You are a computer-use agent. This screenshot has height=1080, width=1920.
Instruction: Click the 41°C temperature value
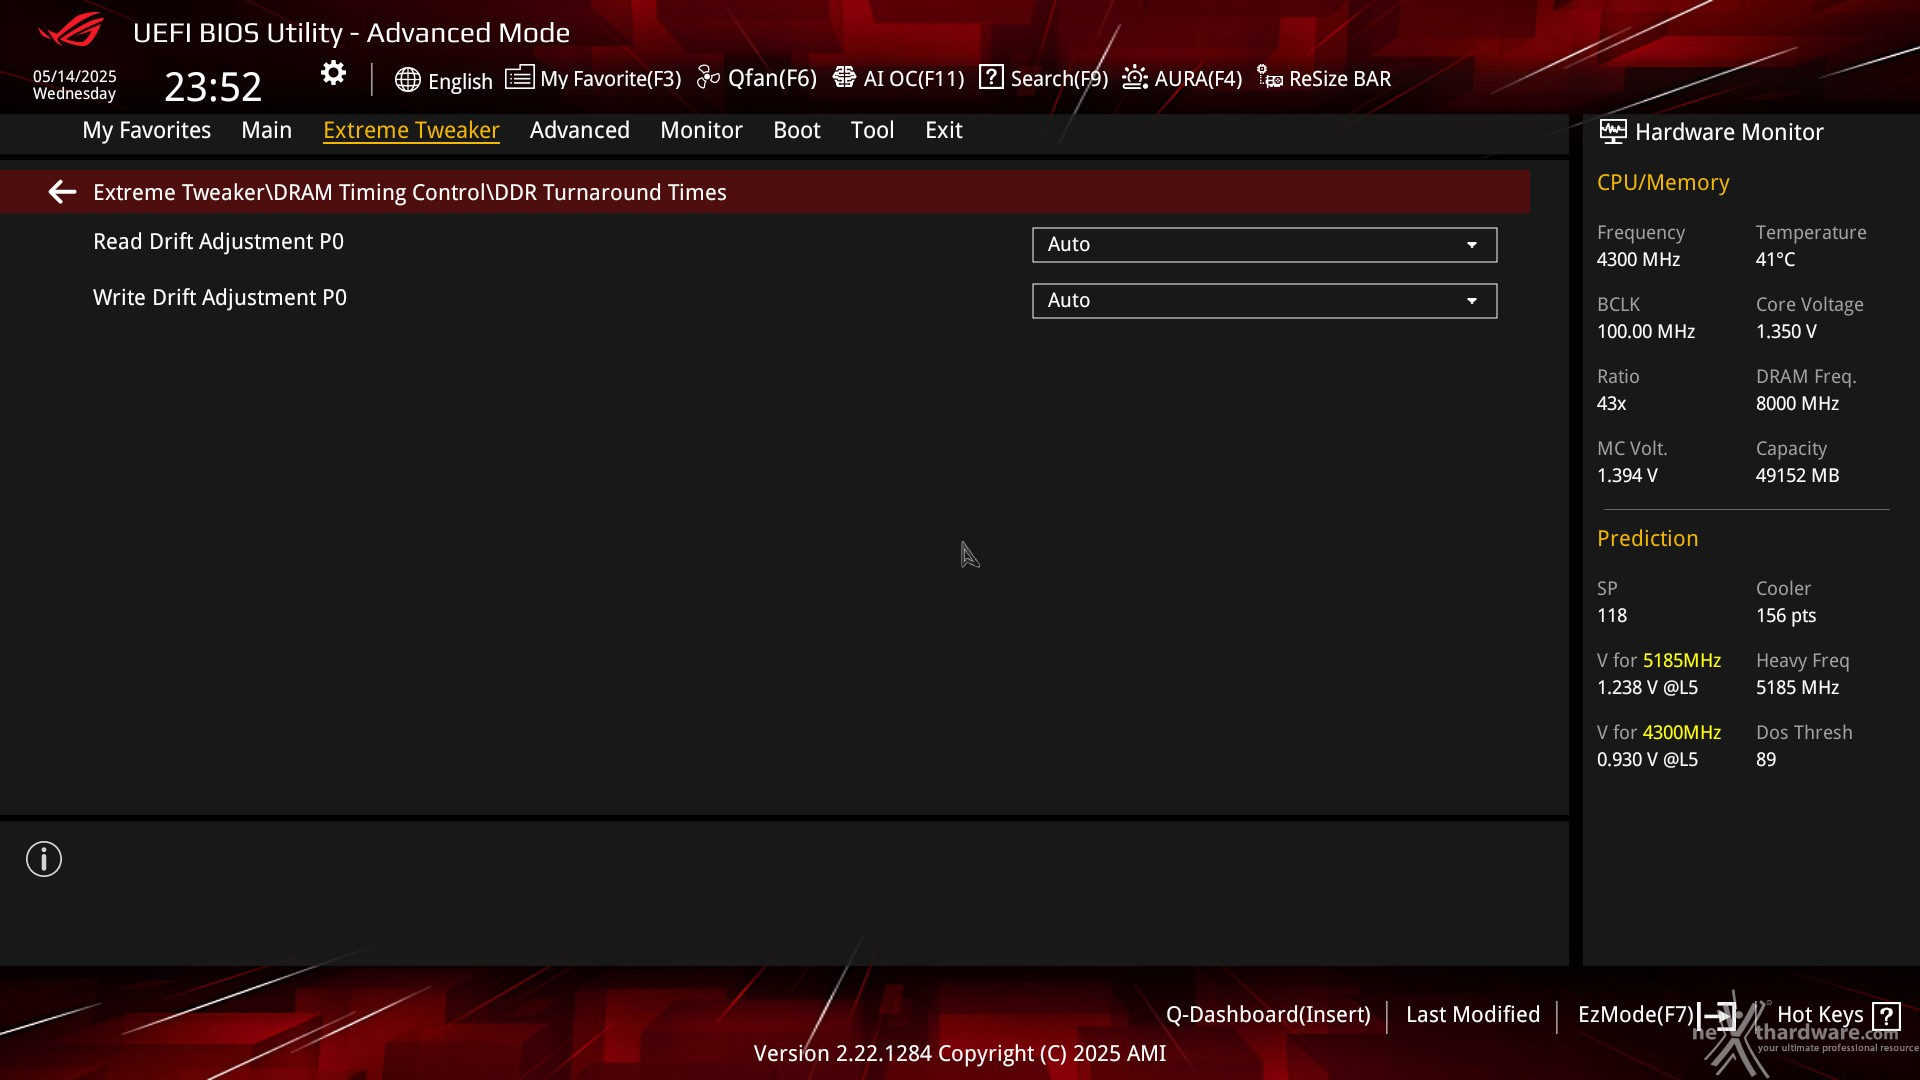point(1776,260)
